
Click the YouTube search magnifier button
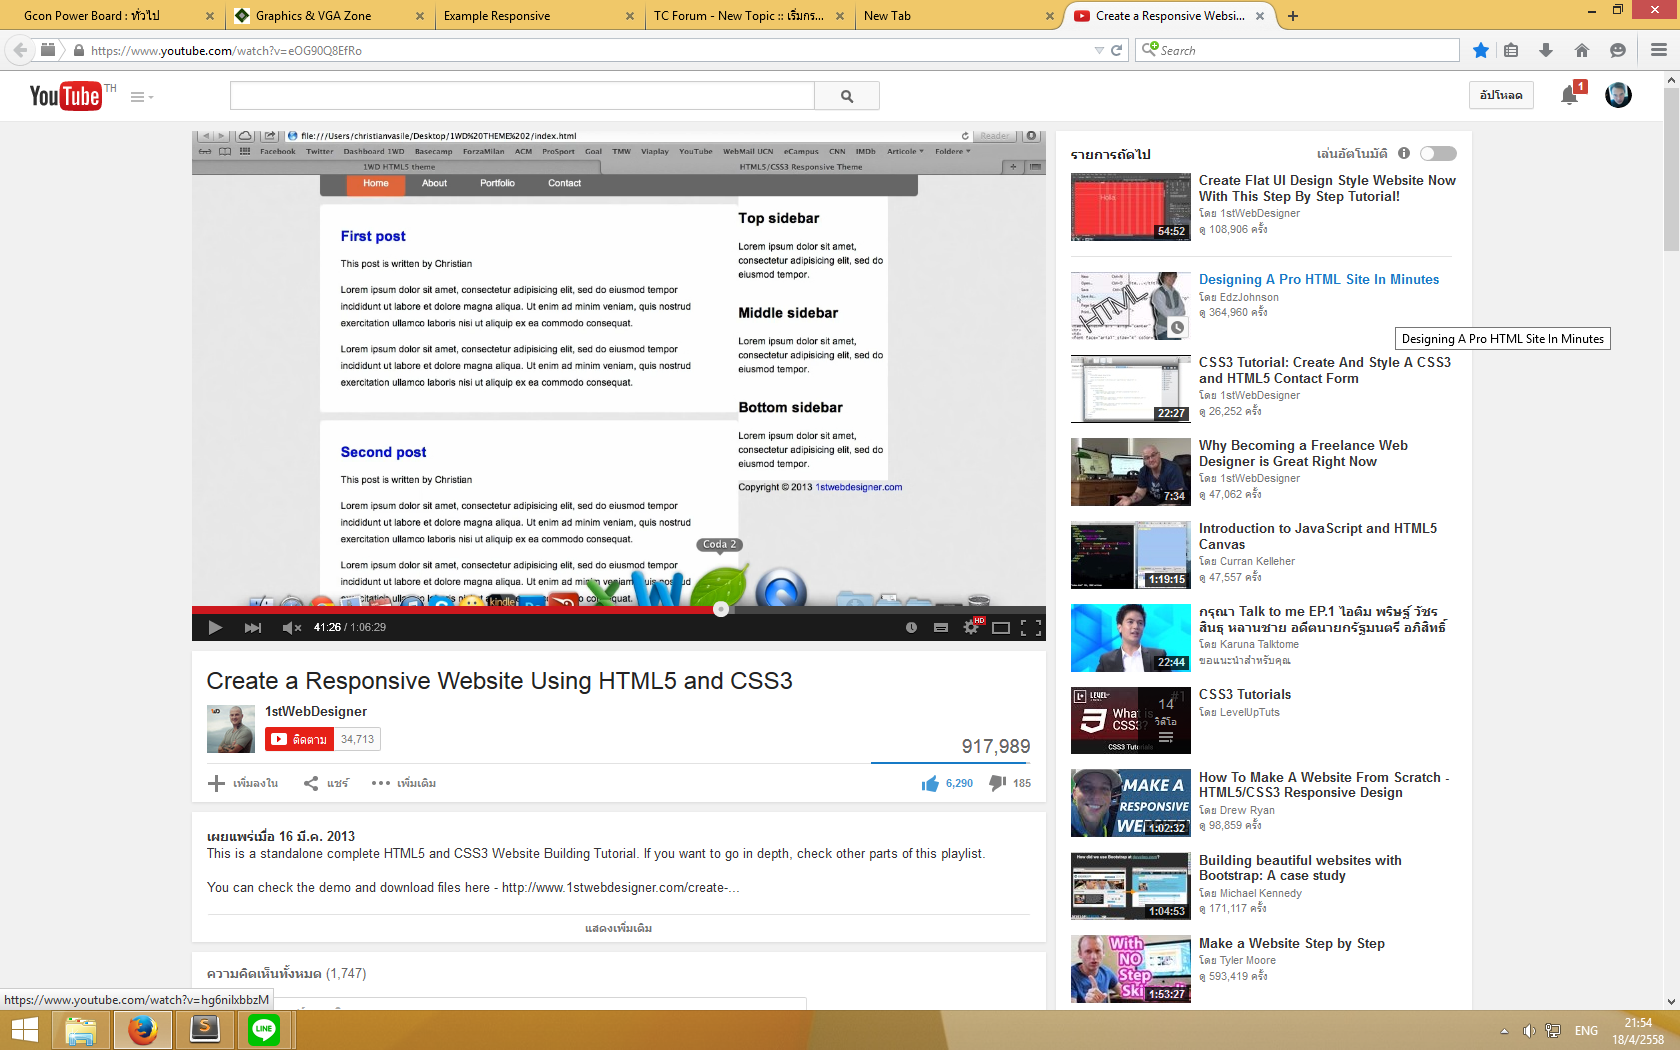(x=847, y=96)
